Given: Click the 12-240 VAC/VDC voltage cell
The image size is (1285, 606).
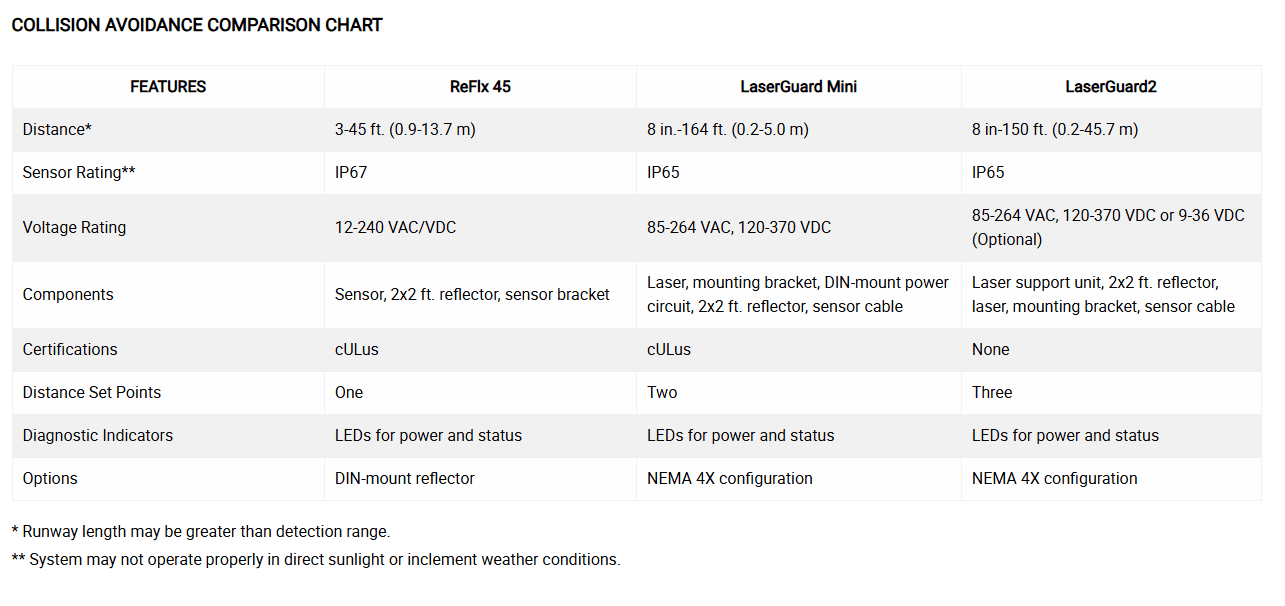Looking at the screenshot, I should pos(395,228).
